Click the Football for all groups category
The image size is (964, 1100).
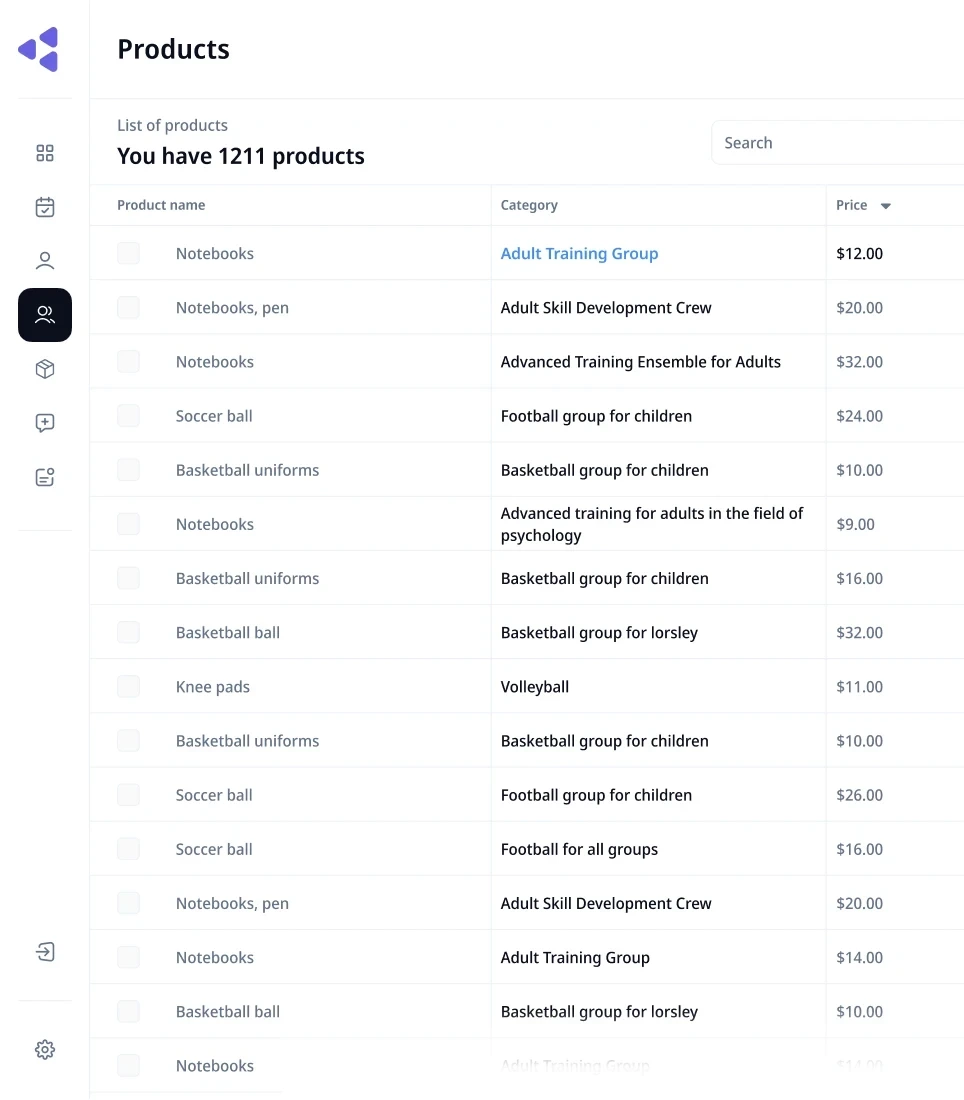coord(579,849)
